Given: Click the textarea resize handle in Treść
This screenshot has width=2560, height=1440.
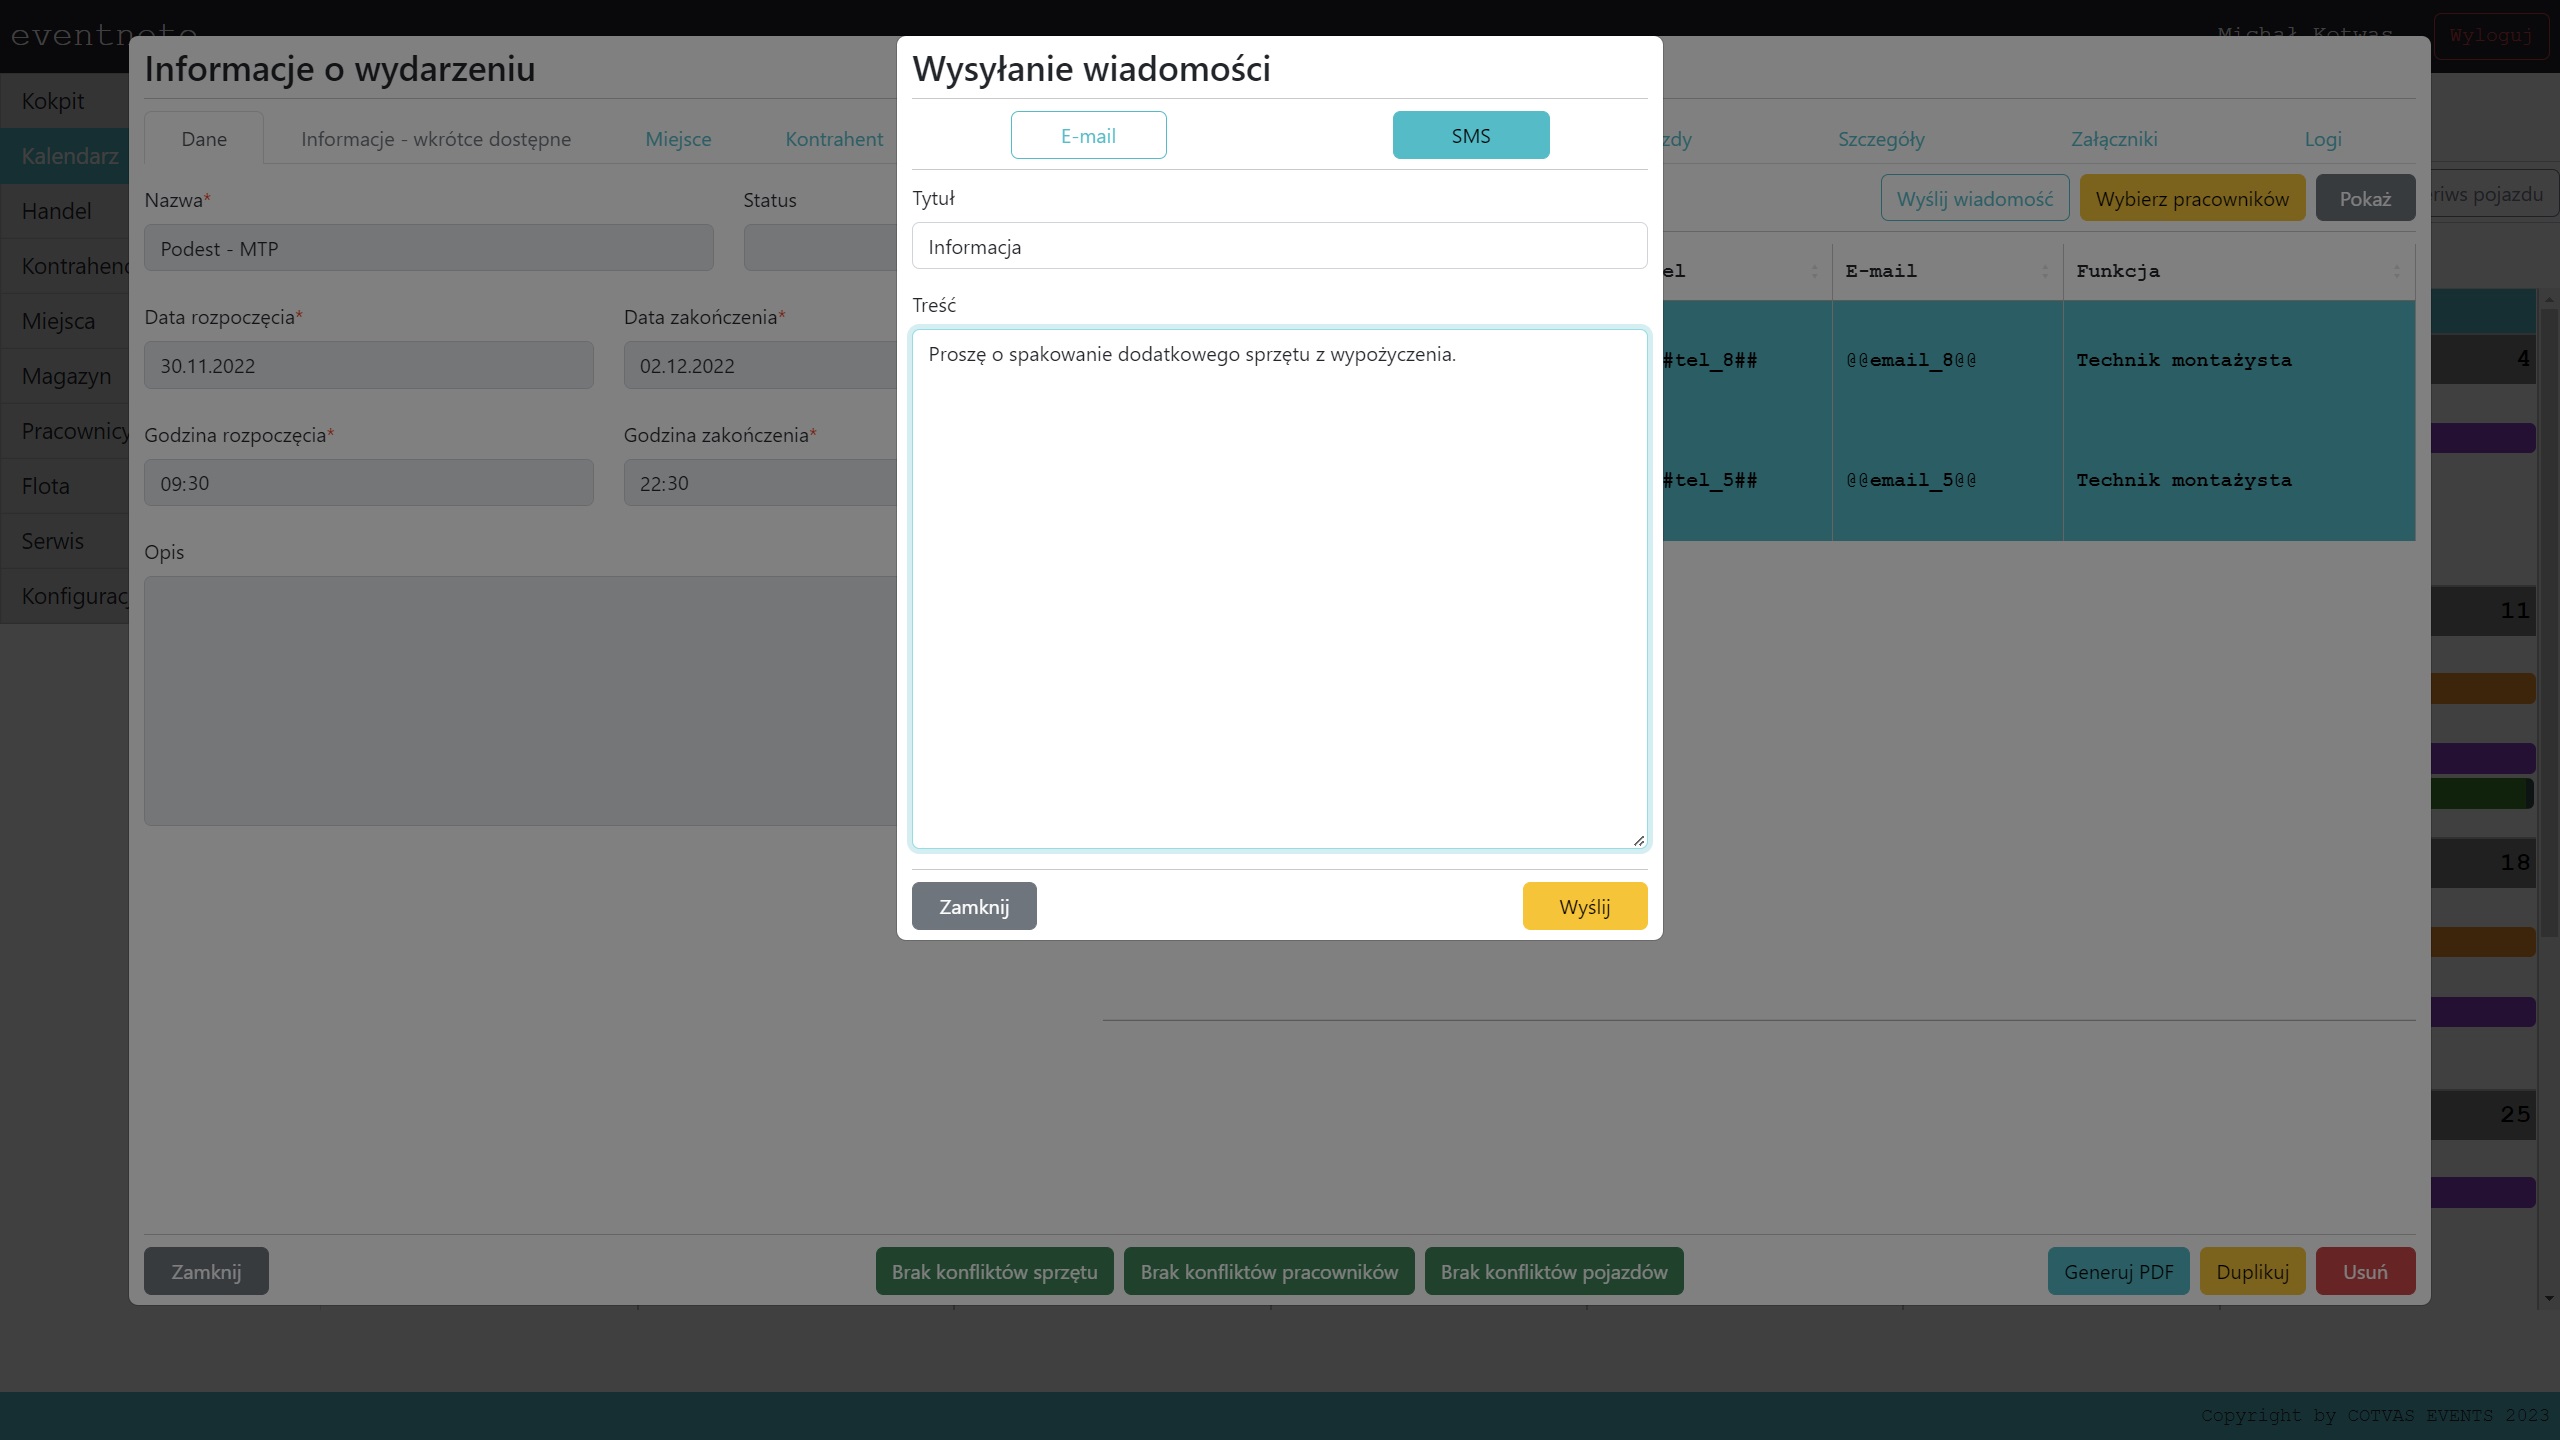Looking at the screenshot, I should [1638, 841].
